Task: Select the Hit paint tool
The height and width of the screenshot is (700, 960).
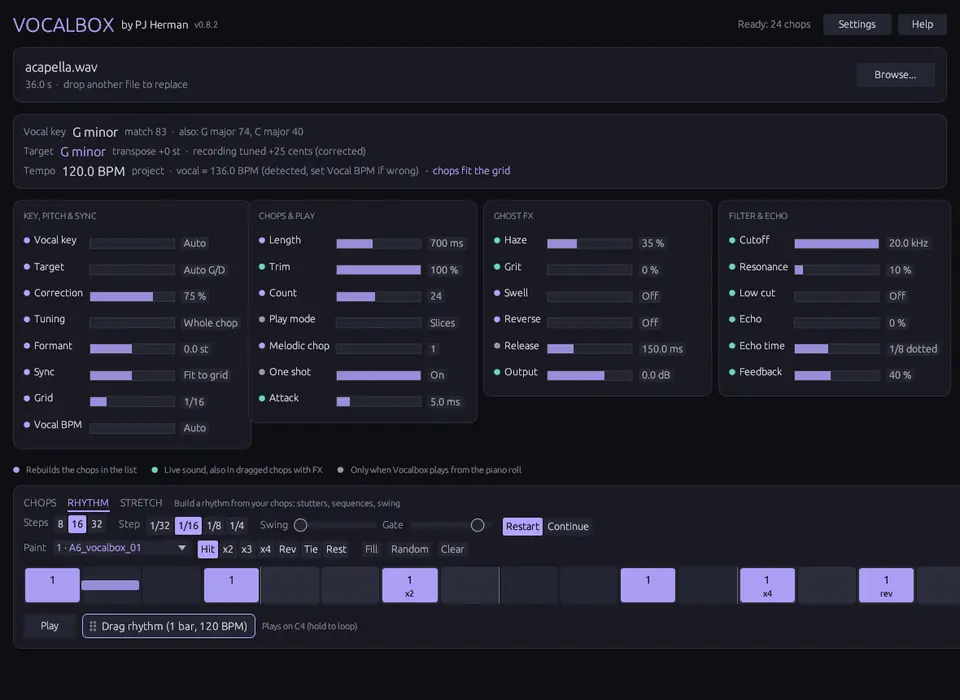Action: [208, 549]
